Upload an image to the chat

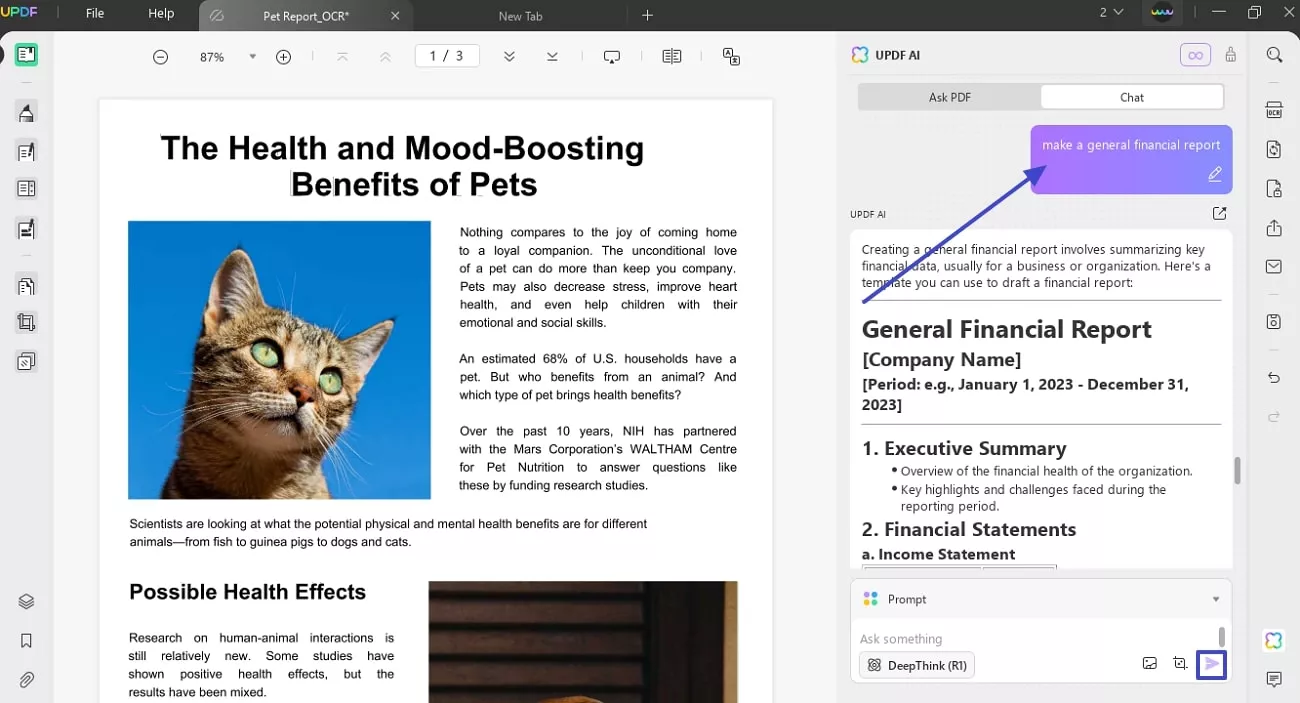pyautogui.click(x=1150, y=664)
